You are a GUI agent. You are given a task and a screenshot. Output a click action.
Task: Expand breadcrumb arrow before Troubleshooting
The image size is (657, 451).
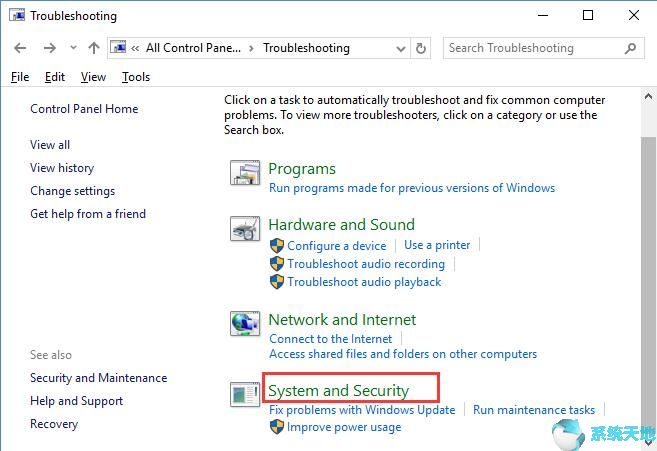click(251, 48)
